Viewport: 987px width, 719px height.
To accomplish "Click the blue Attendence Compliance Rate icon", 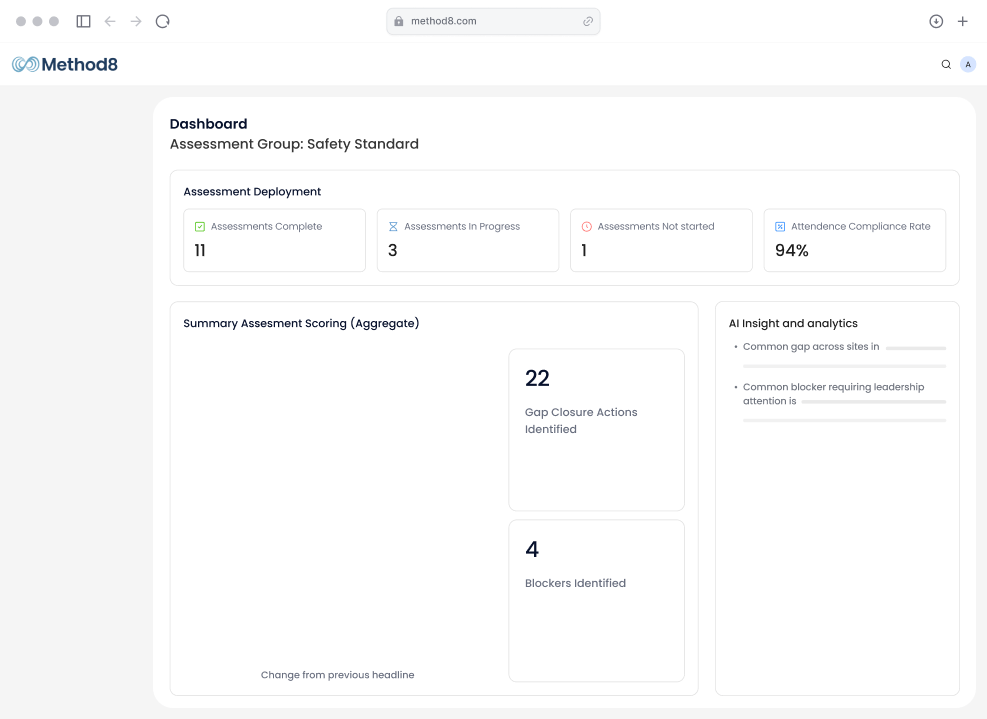I will click(x=780, y=227).
